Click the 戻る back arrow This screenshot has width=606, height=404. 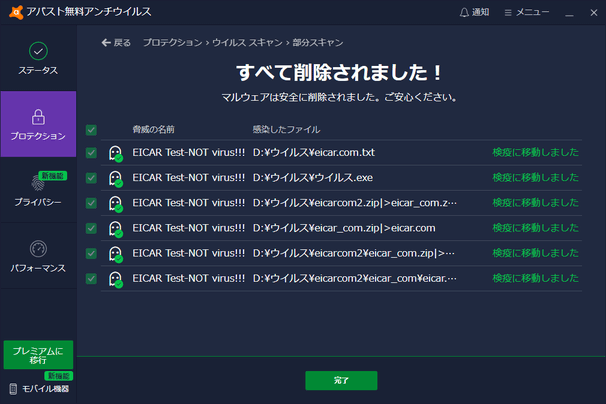point(106,43)
